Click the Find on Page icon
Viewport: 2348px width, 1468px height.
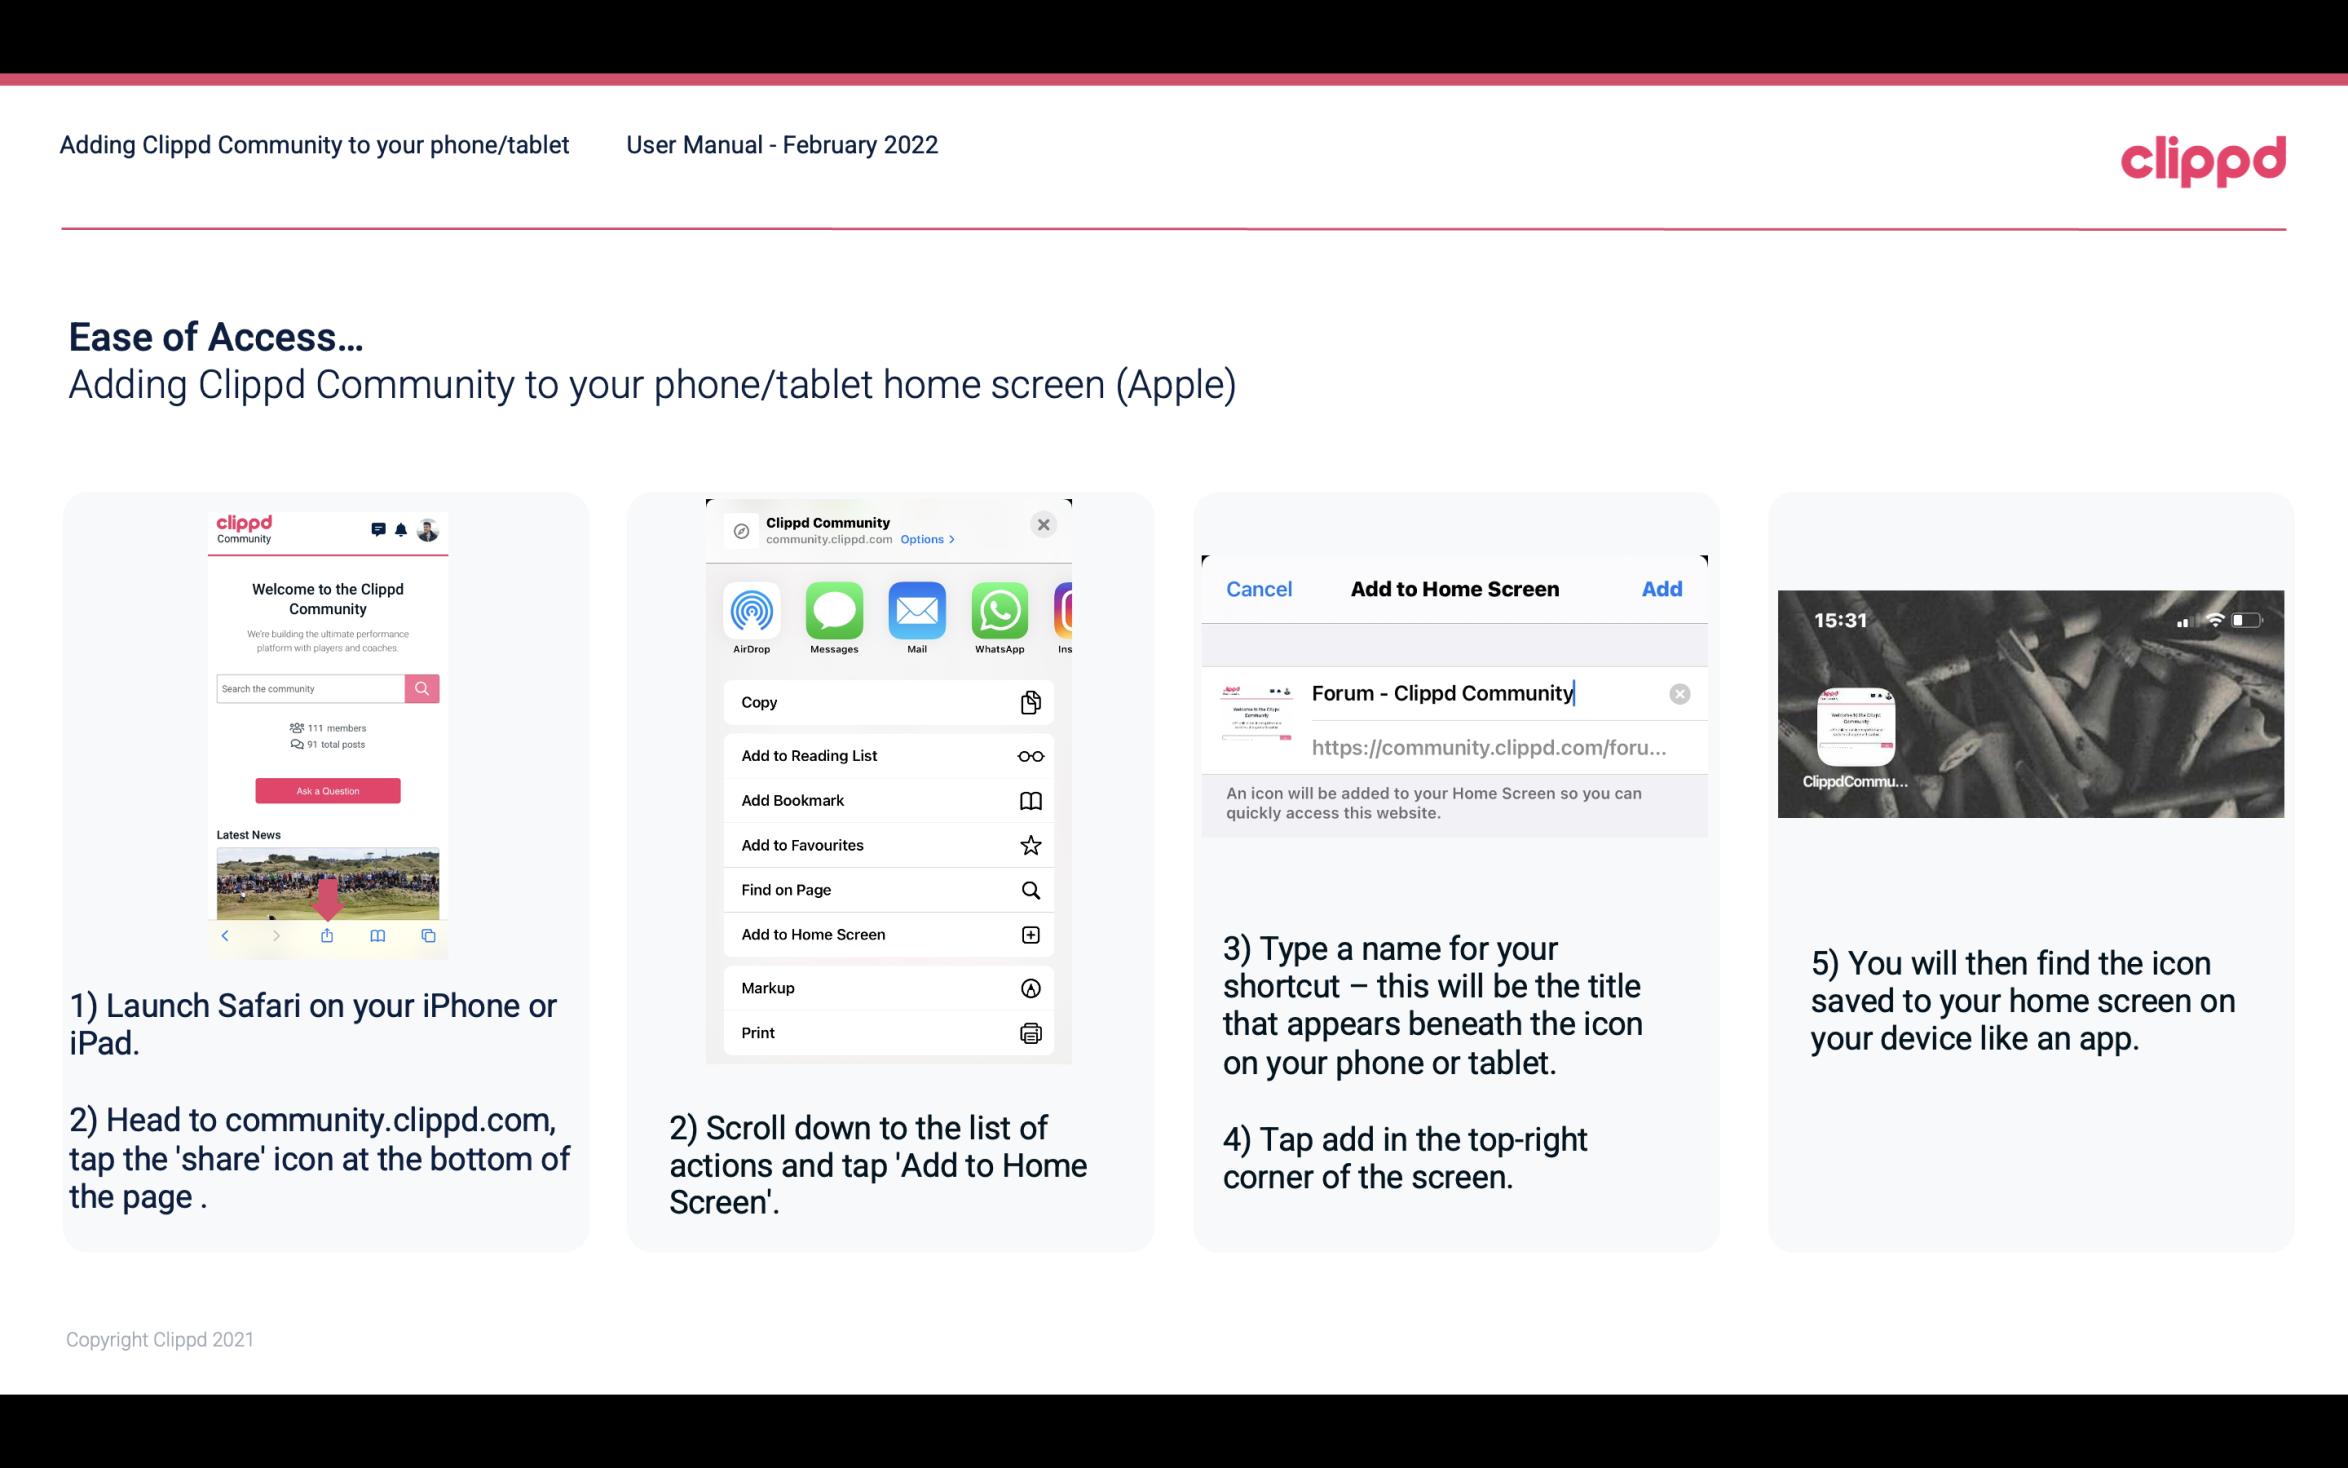pyautogui.click(x=1029, y=890)
